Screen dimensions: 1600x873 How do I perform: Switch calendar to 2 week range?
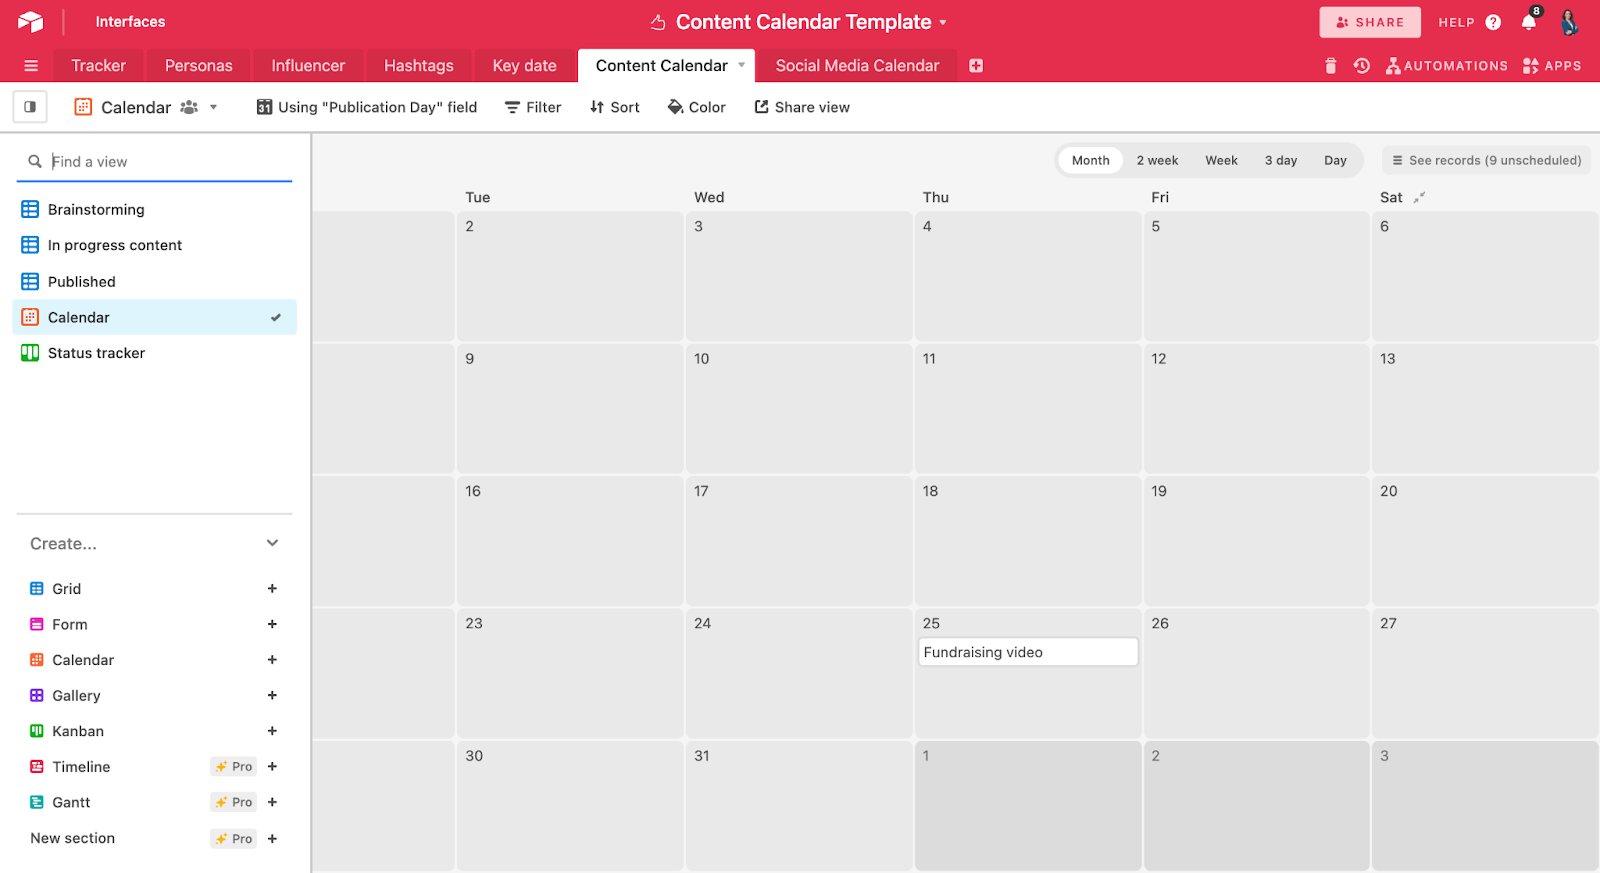point(1157,160)
